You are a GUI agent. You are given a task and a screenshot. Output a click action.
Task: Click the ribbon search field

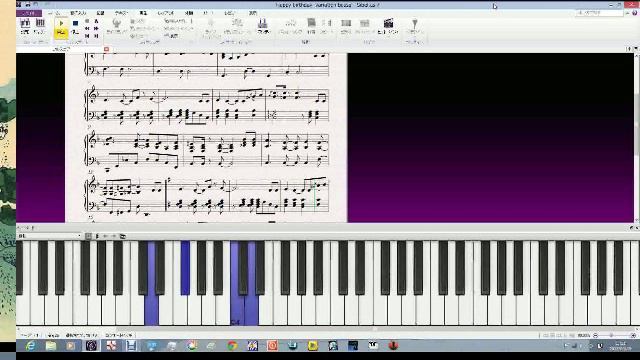[599, 13]
